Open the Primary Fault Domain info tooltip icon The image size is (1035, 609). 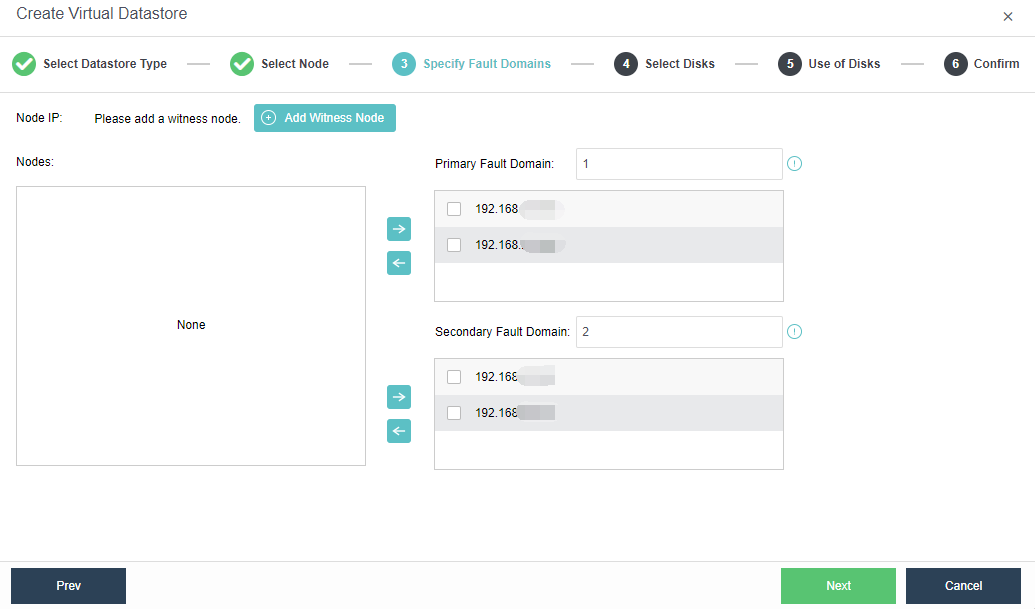[794, 163]
